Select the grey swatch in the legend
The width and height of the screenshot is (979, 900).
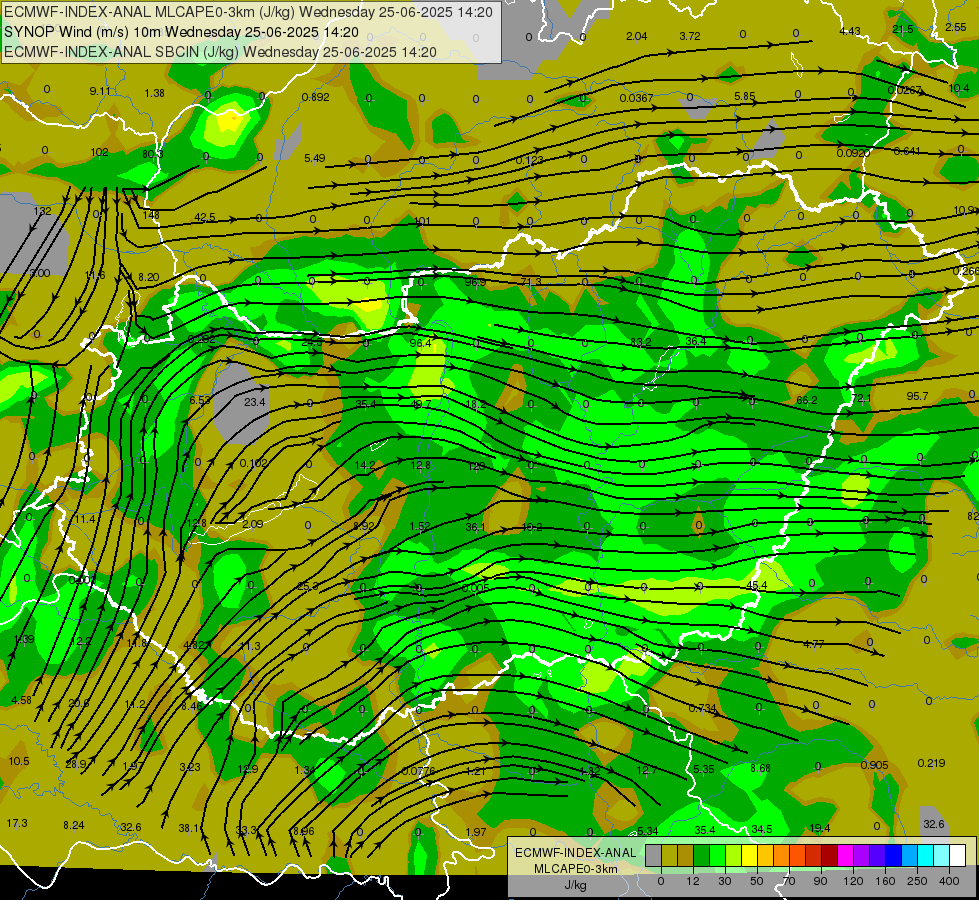(654, 856)
